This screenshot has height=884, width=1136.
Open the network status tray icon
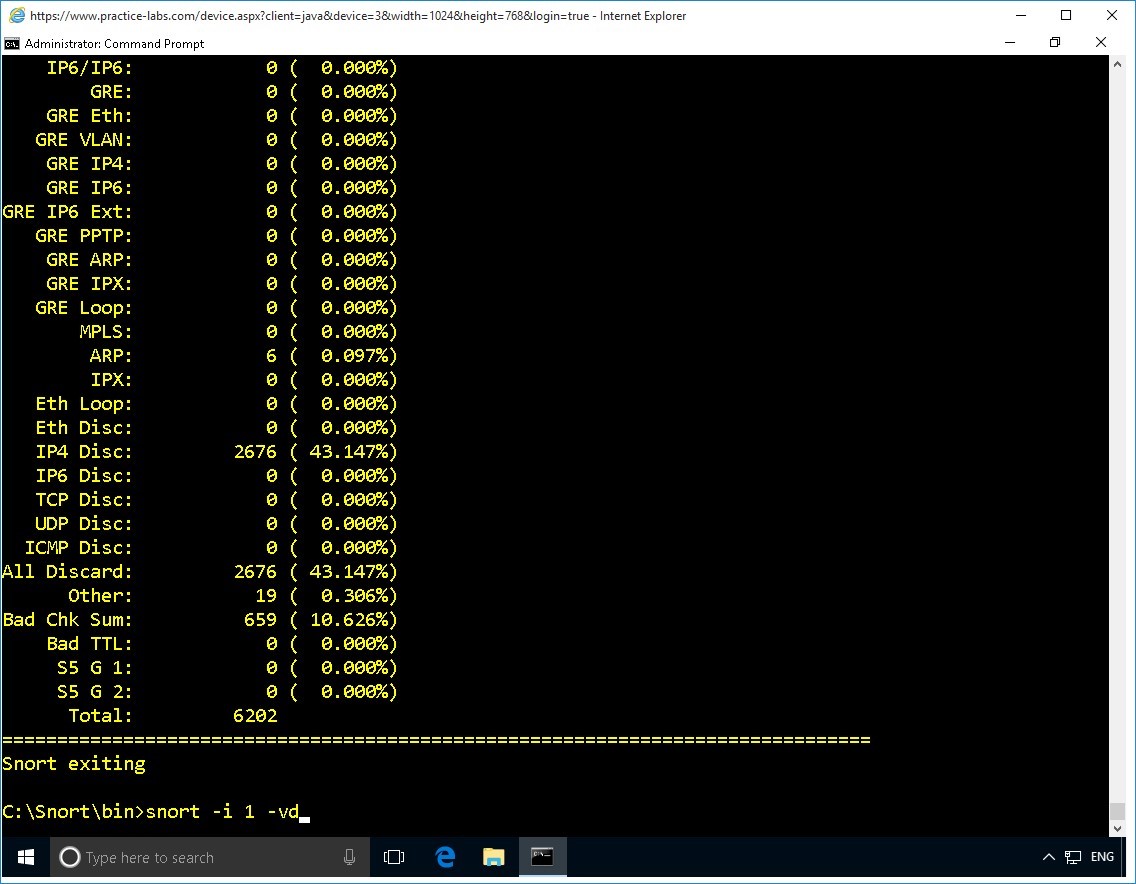pyautogui.click(x=1074, y=857)
